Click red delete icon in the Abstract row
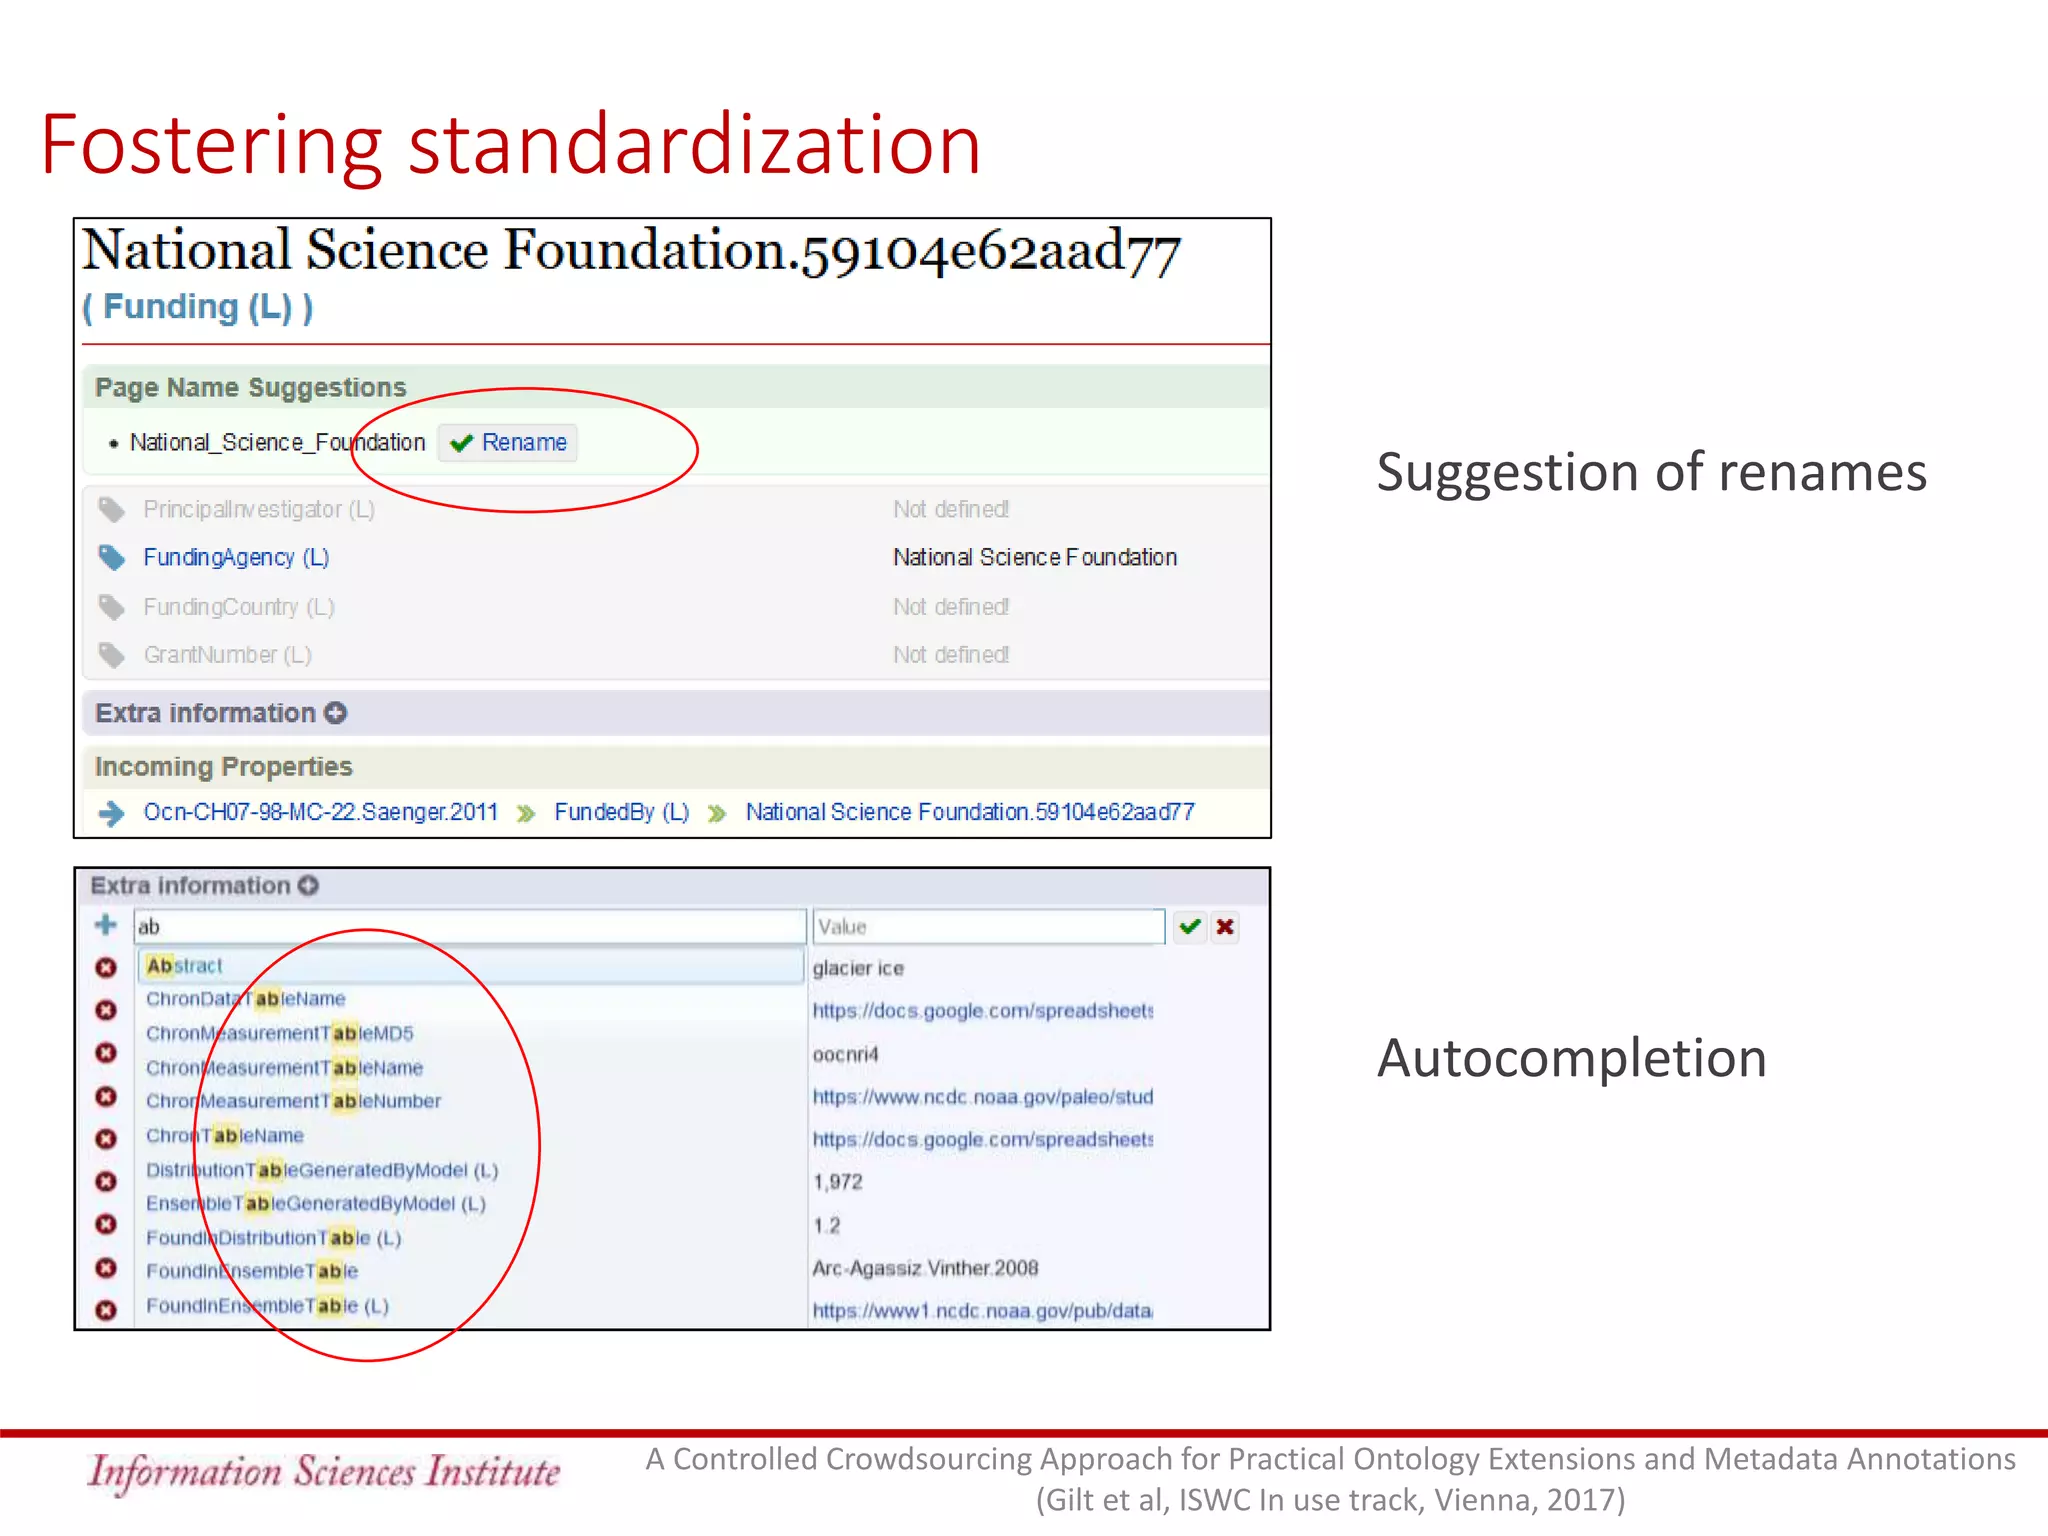 pyautogui.click(x=106, y=968)
